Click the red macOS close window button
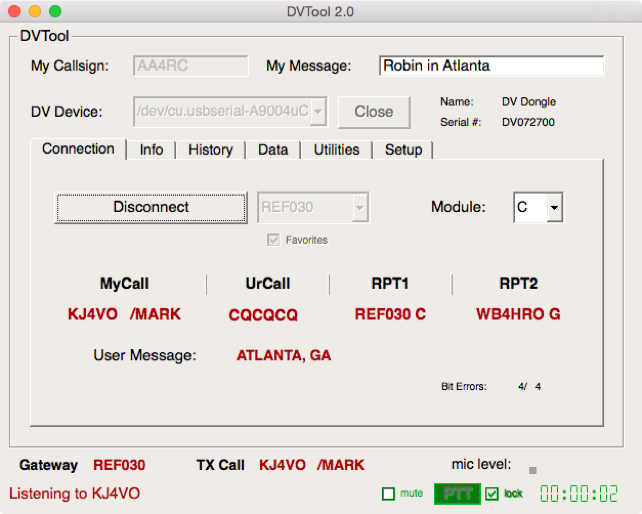642x514 pixels. point(14,12)
